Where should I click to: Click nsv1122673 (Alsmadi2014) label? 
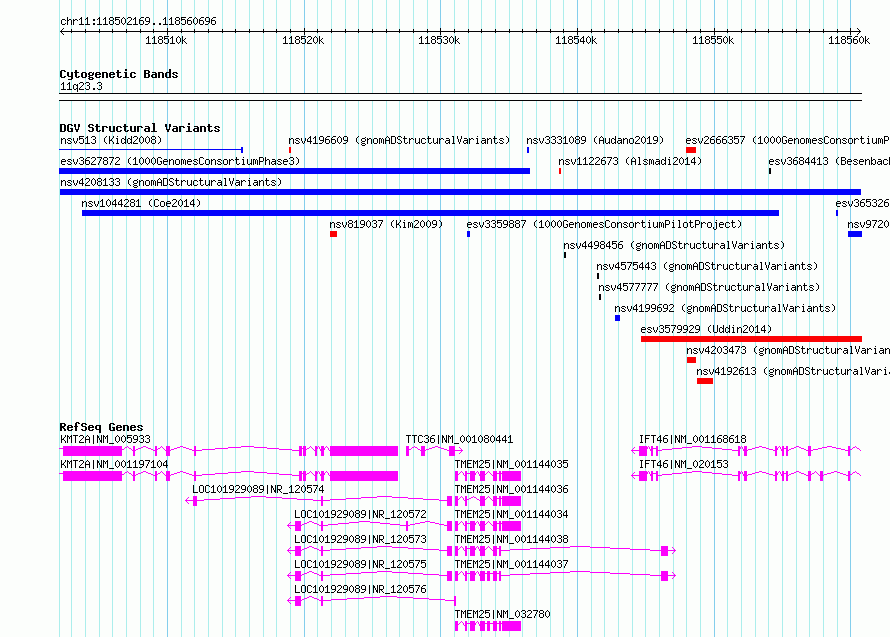[630, 161]
